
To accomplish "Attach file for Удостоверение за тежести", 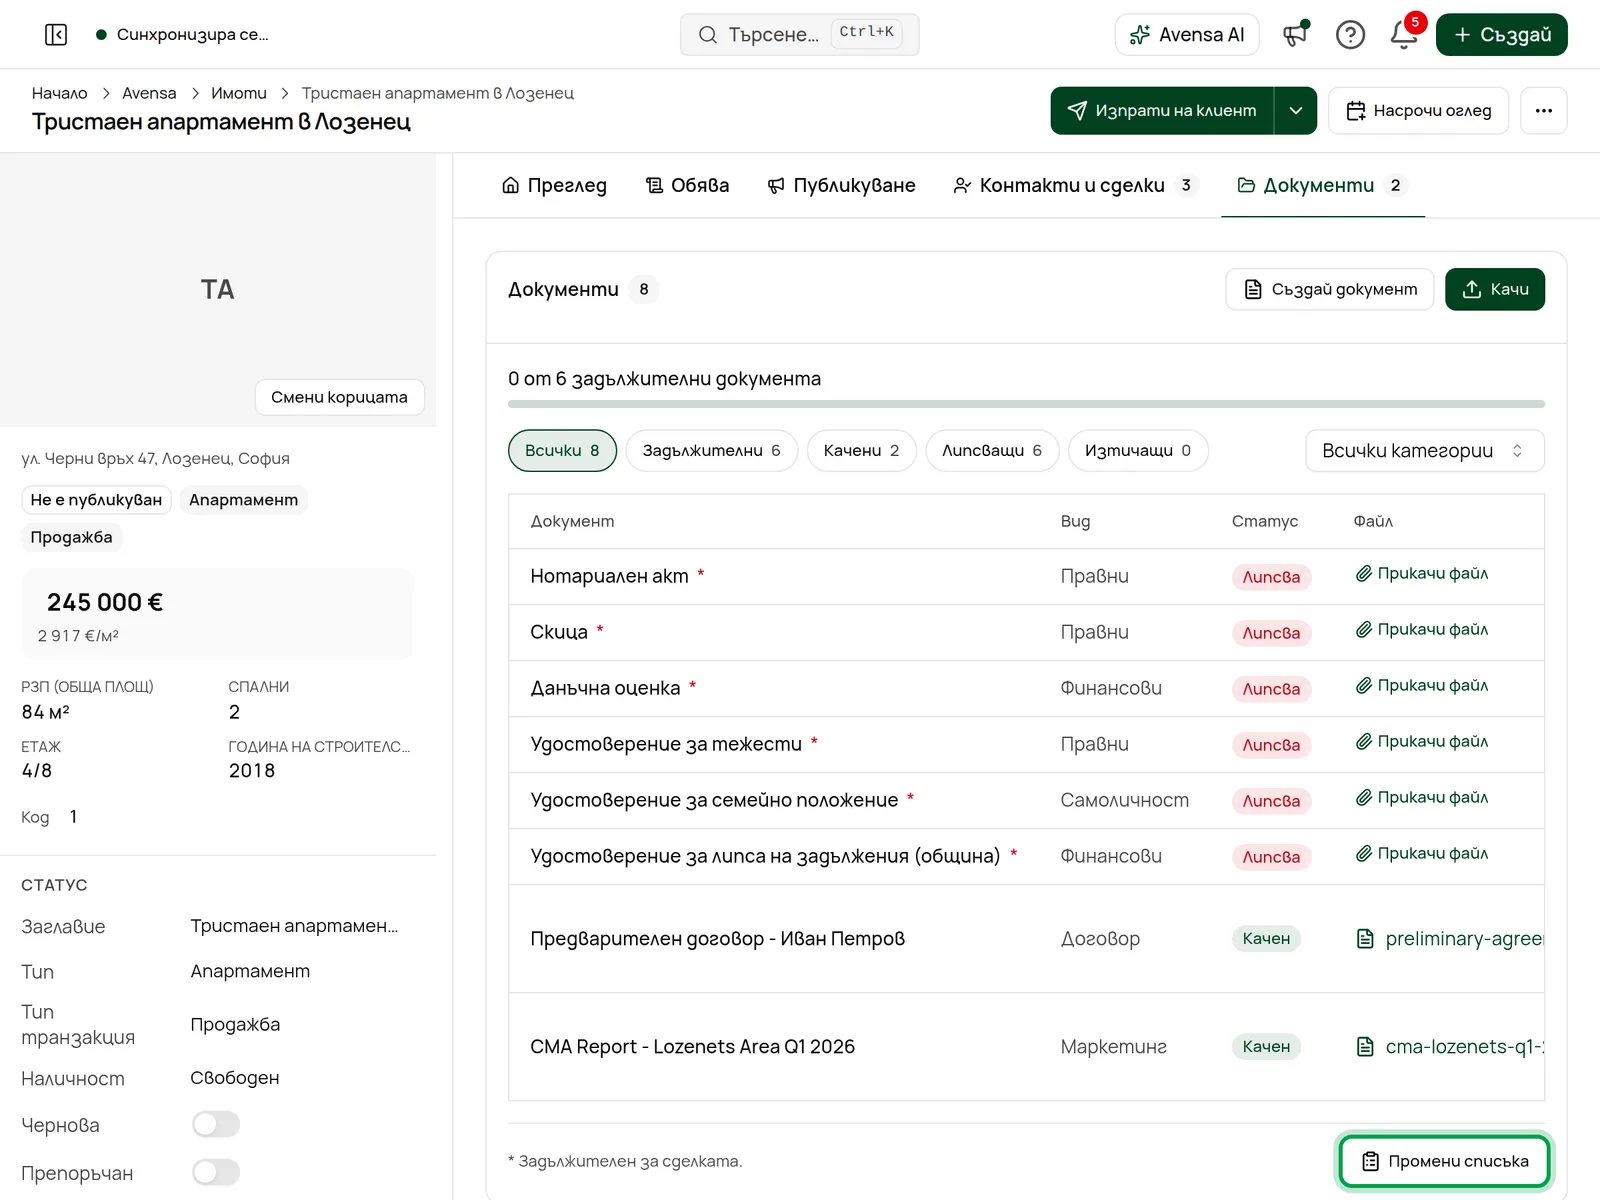I will click(x=1422, y=742).
